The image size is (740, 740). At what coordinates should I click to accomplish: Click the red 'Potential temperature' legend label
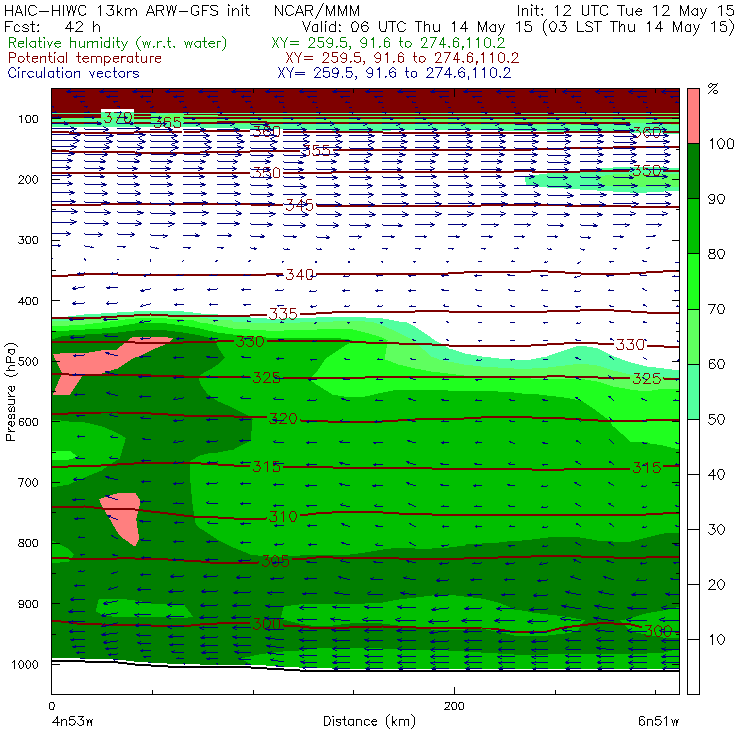pyautogui.click(x=84, y=58)
